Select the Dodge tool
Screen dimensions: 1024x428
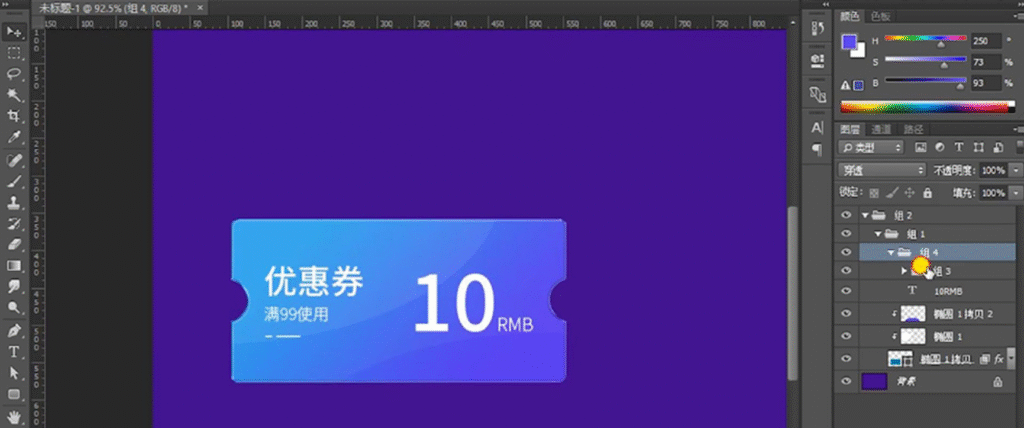[x=14, y=308]
